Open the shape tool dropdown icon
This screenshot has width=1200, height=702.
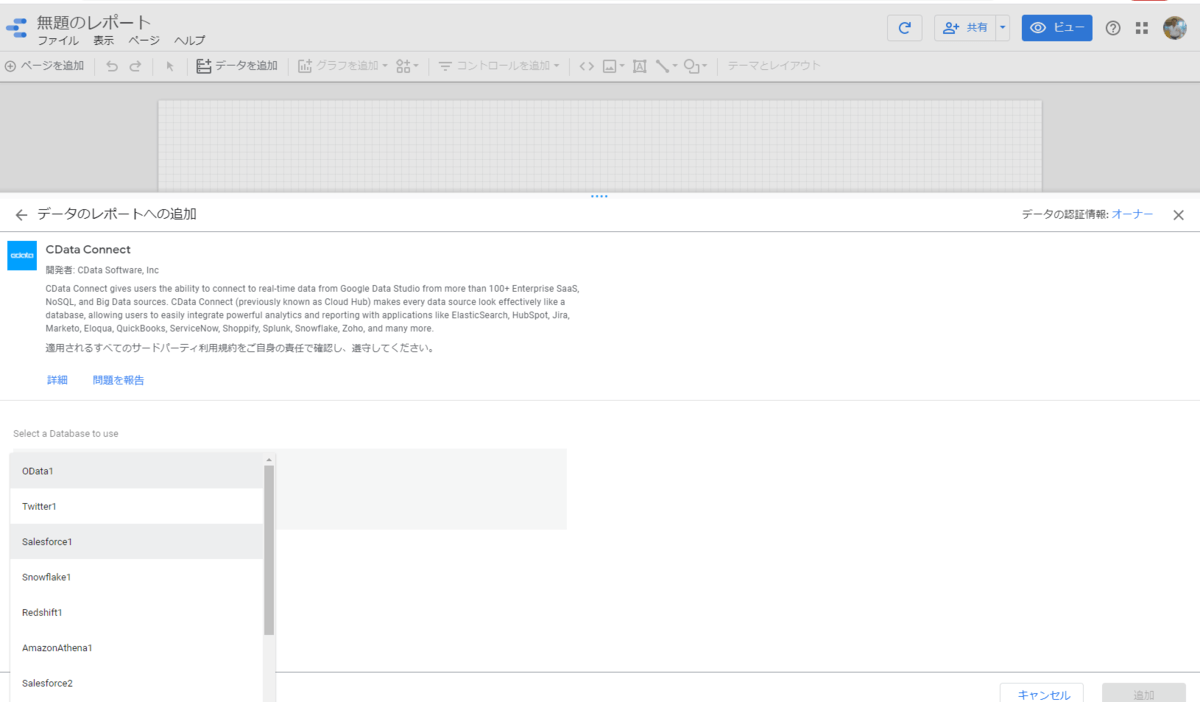(x=695, y=66)
